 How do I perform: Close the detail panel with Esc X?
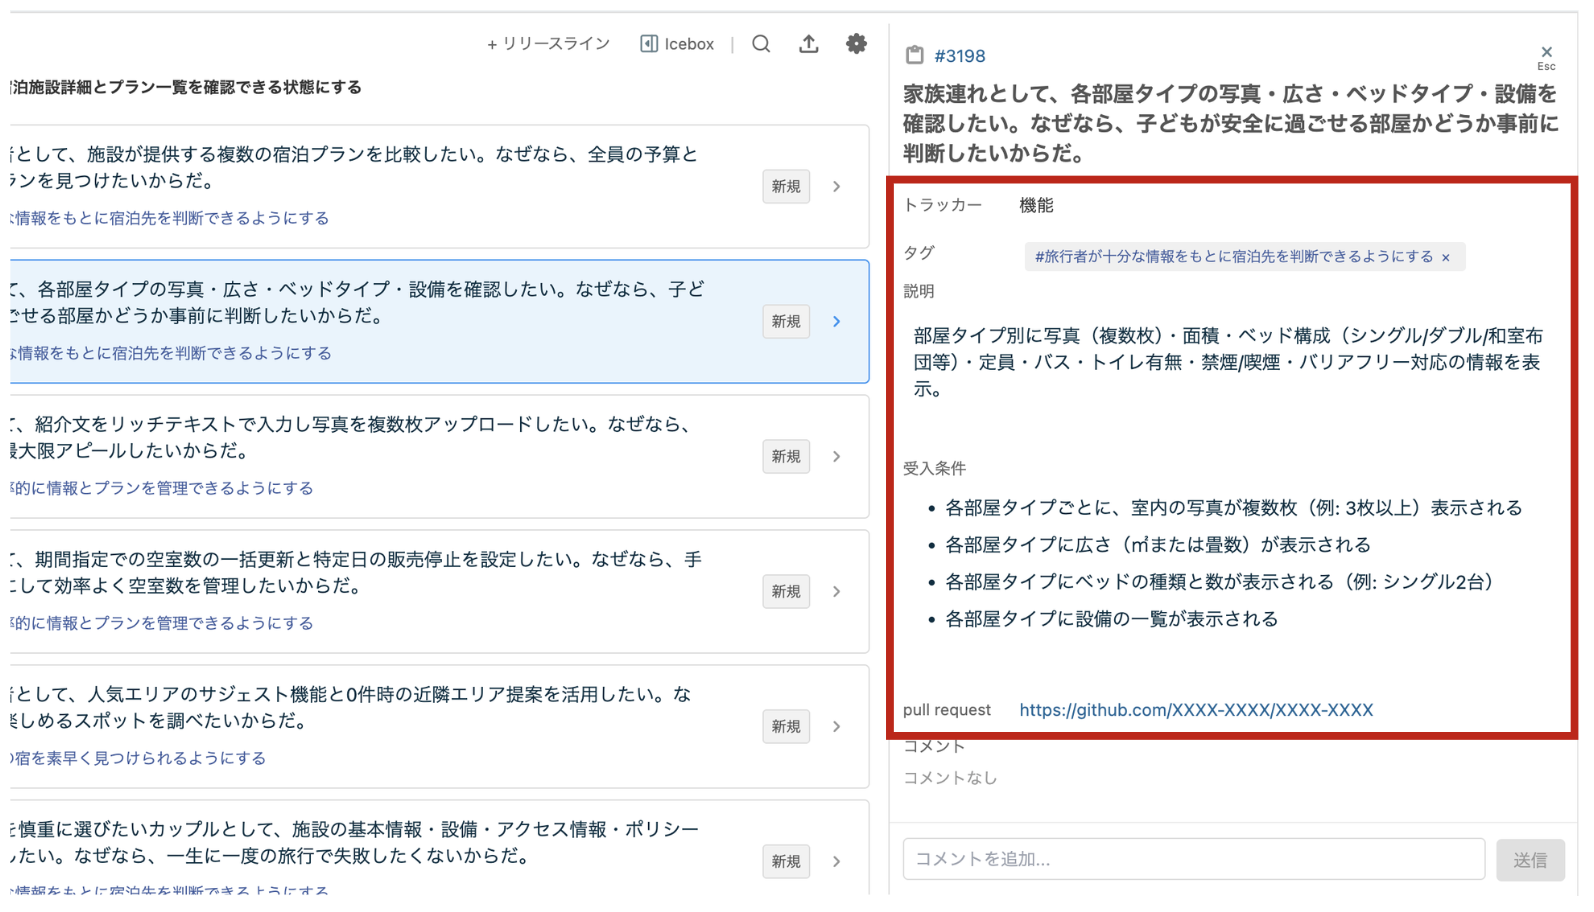(x=1546, y=56)
